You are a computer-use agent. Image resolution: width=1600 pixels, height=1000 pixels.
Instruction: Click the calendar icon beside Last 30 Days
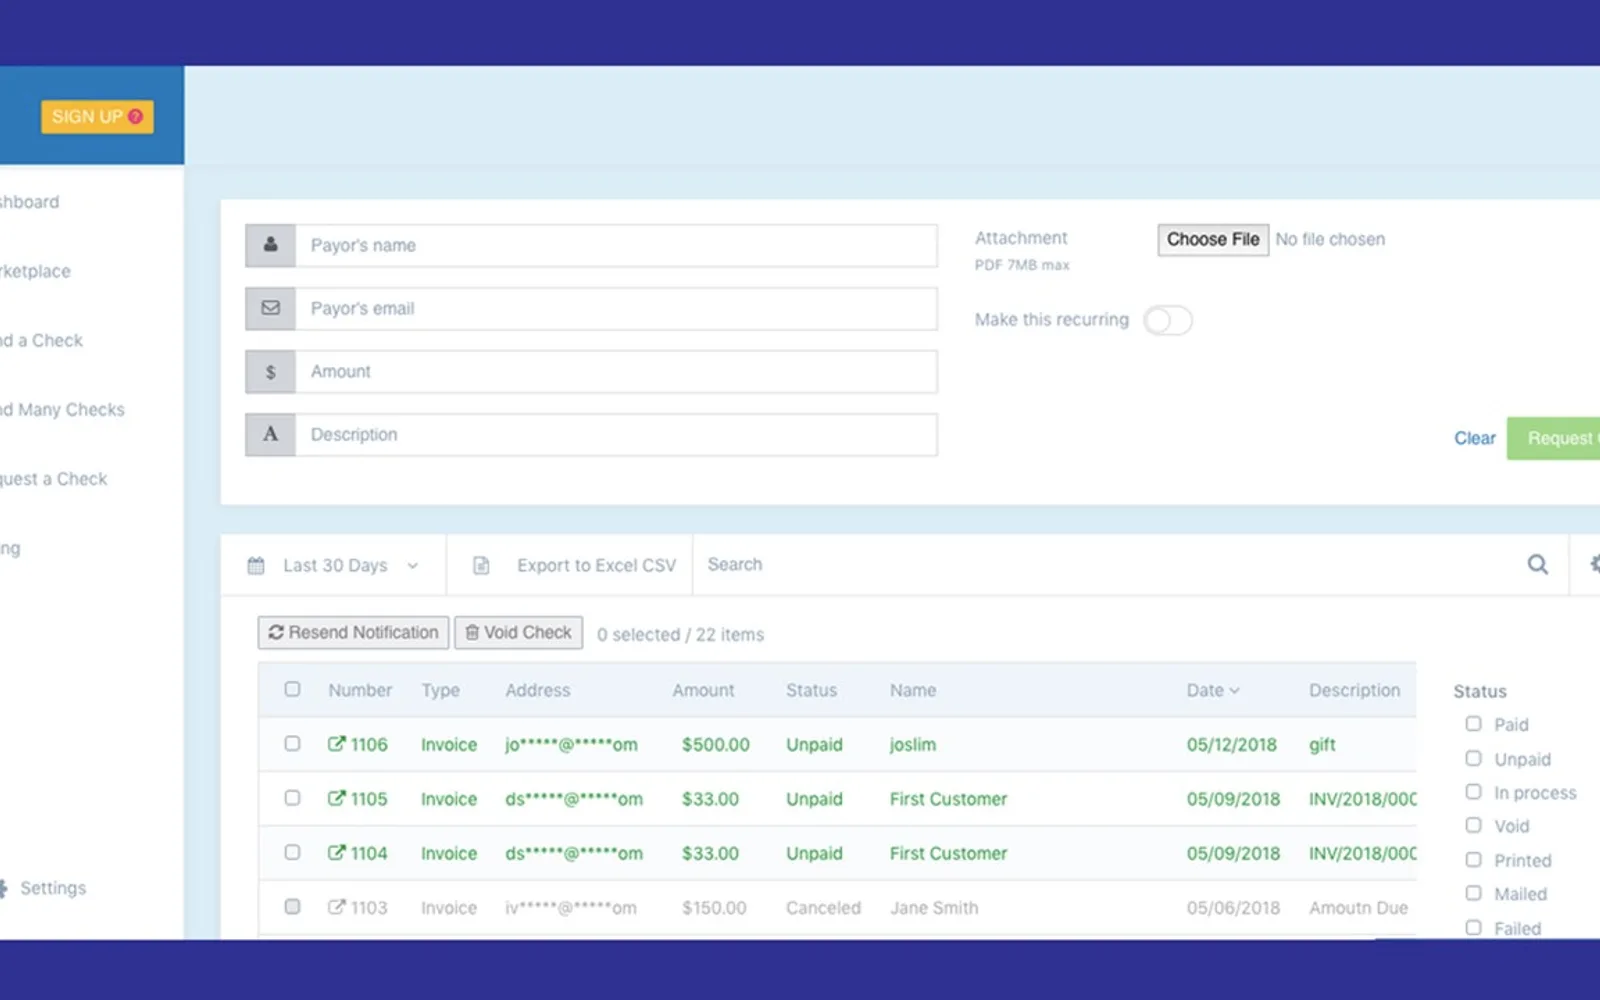coord(256,566)
